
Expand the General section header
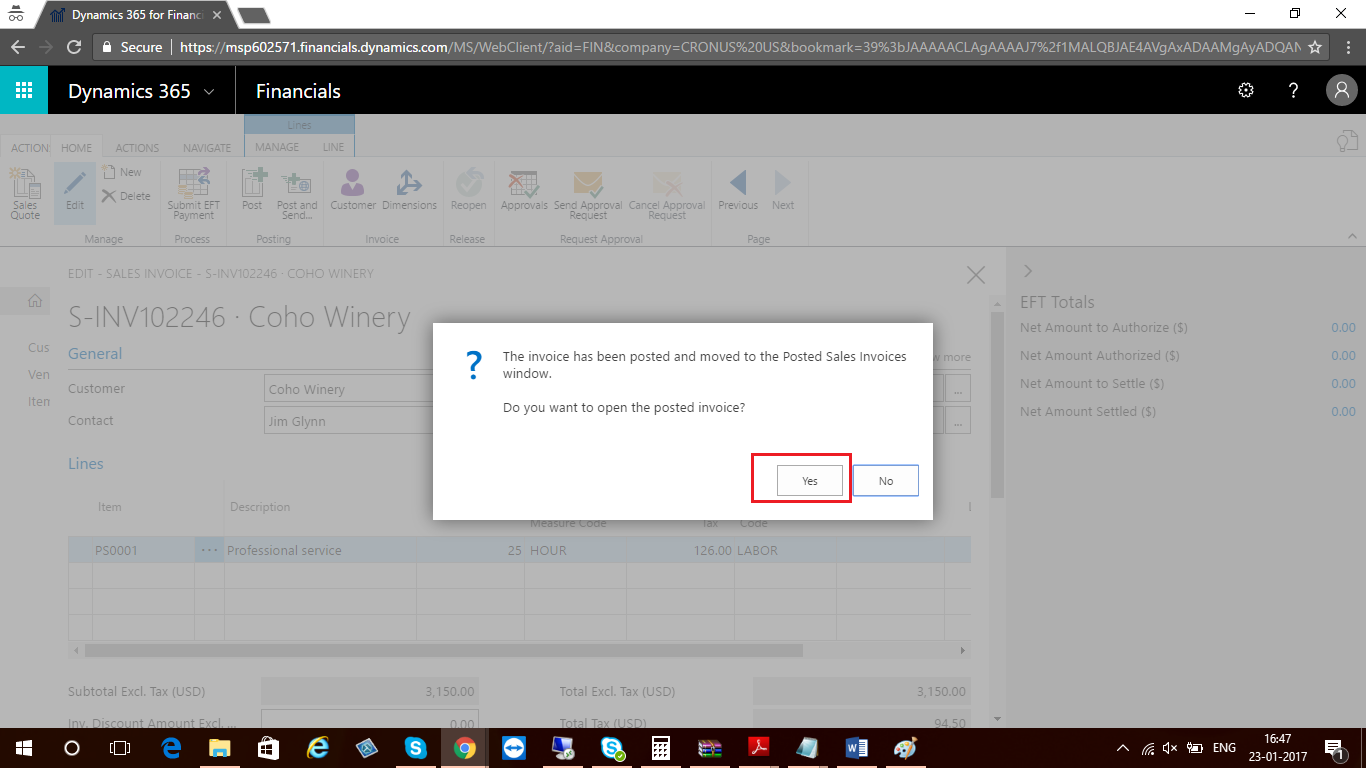tap(95, 353)
